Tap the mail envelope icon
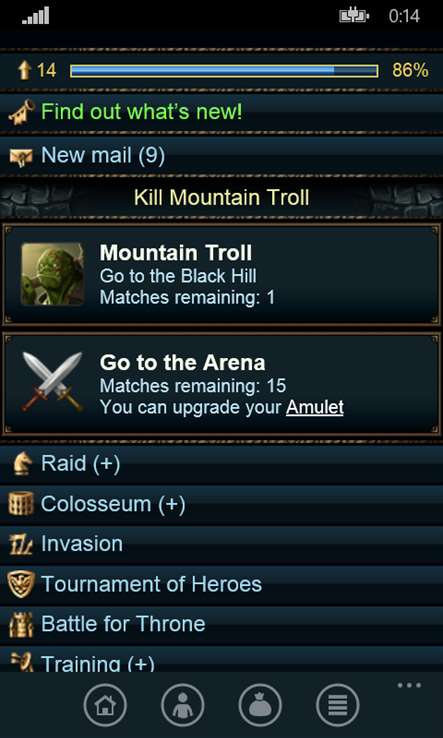Viewport: 443px width, 738px height. point(21,156)
